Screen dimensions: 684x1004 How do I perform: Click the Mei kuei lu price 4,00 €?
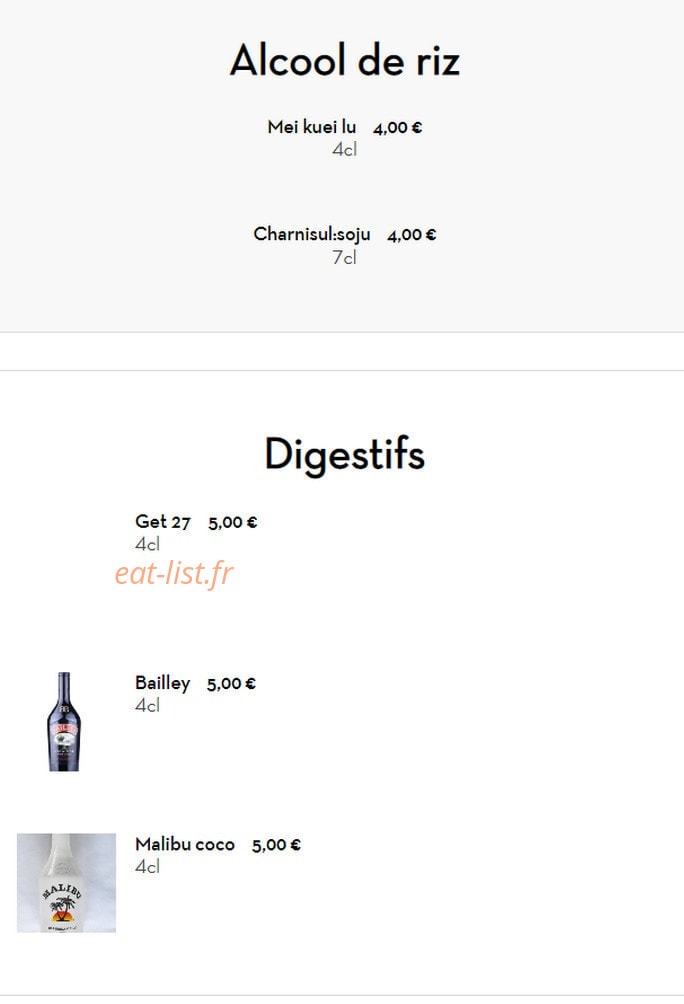(x=398, y=127)
